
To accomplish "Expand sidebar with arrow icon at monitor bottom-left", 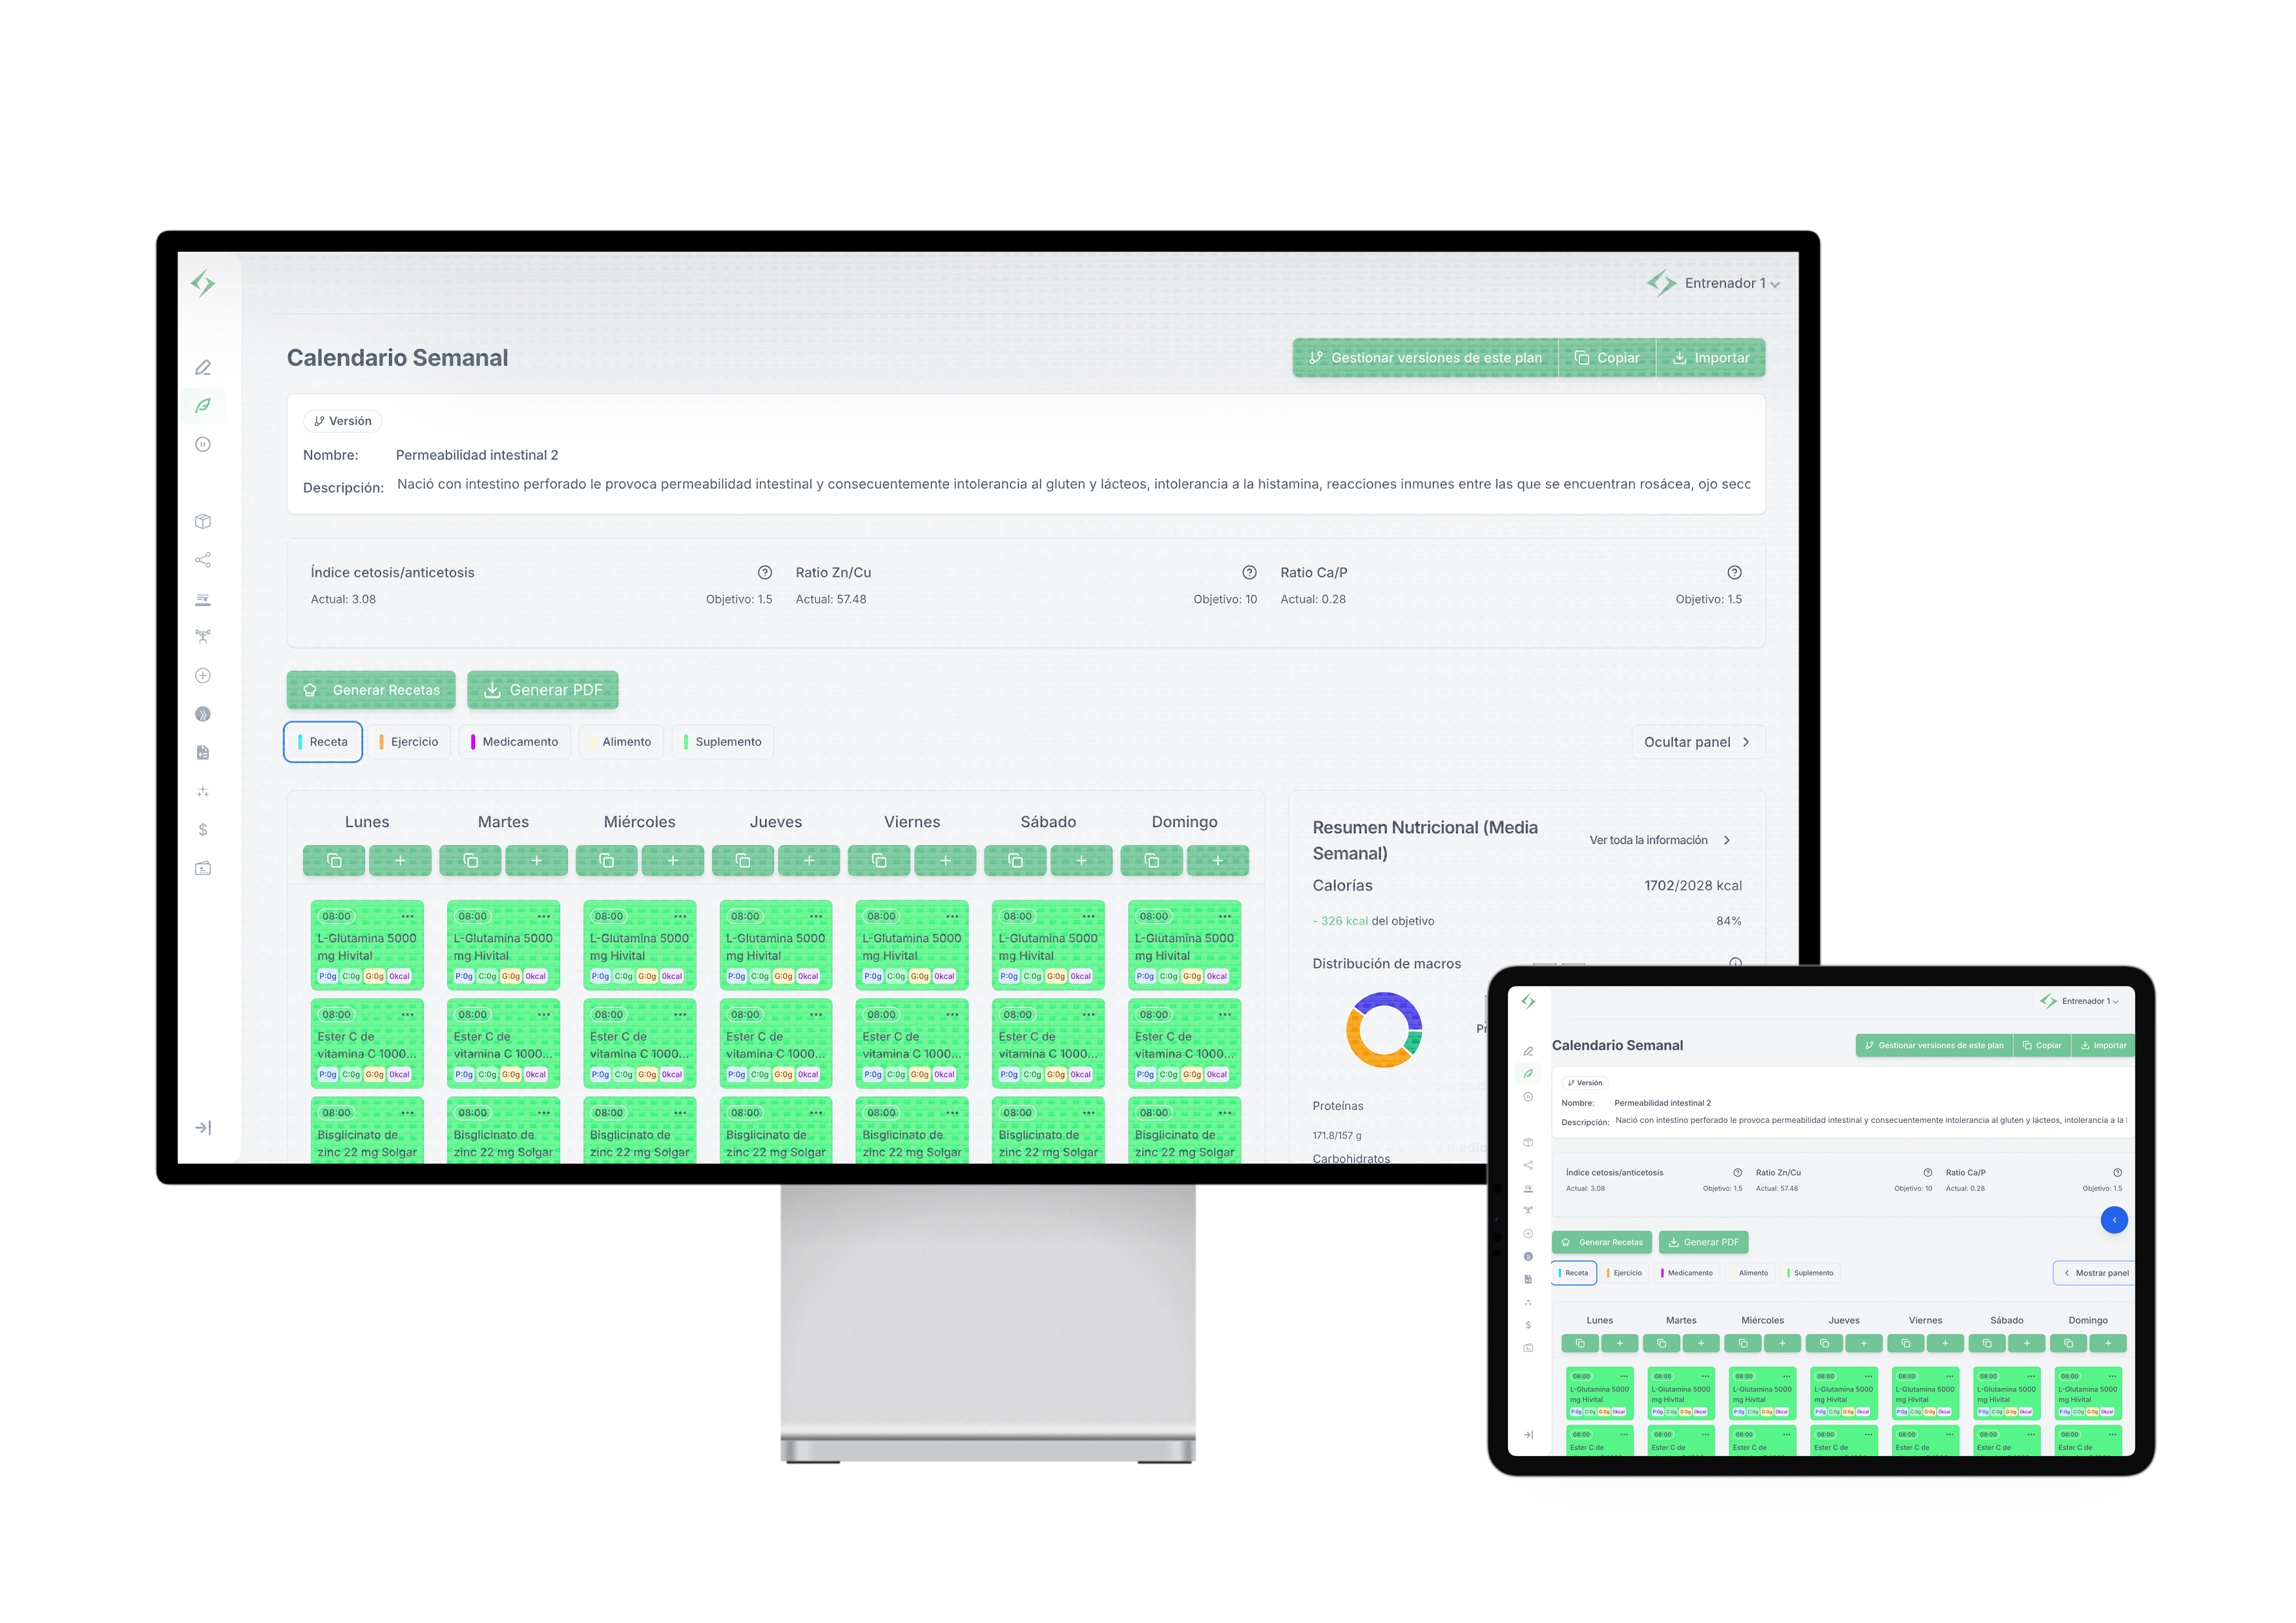I will click(203, 1128).
